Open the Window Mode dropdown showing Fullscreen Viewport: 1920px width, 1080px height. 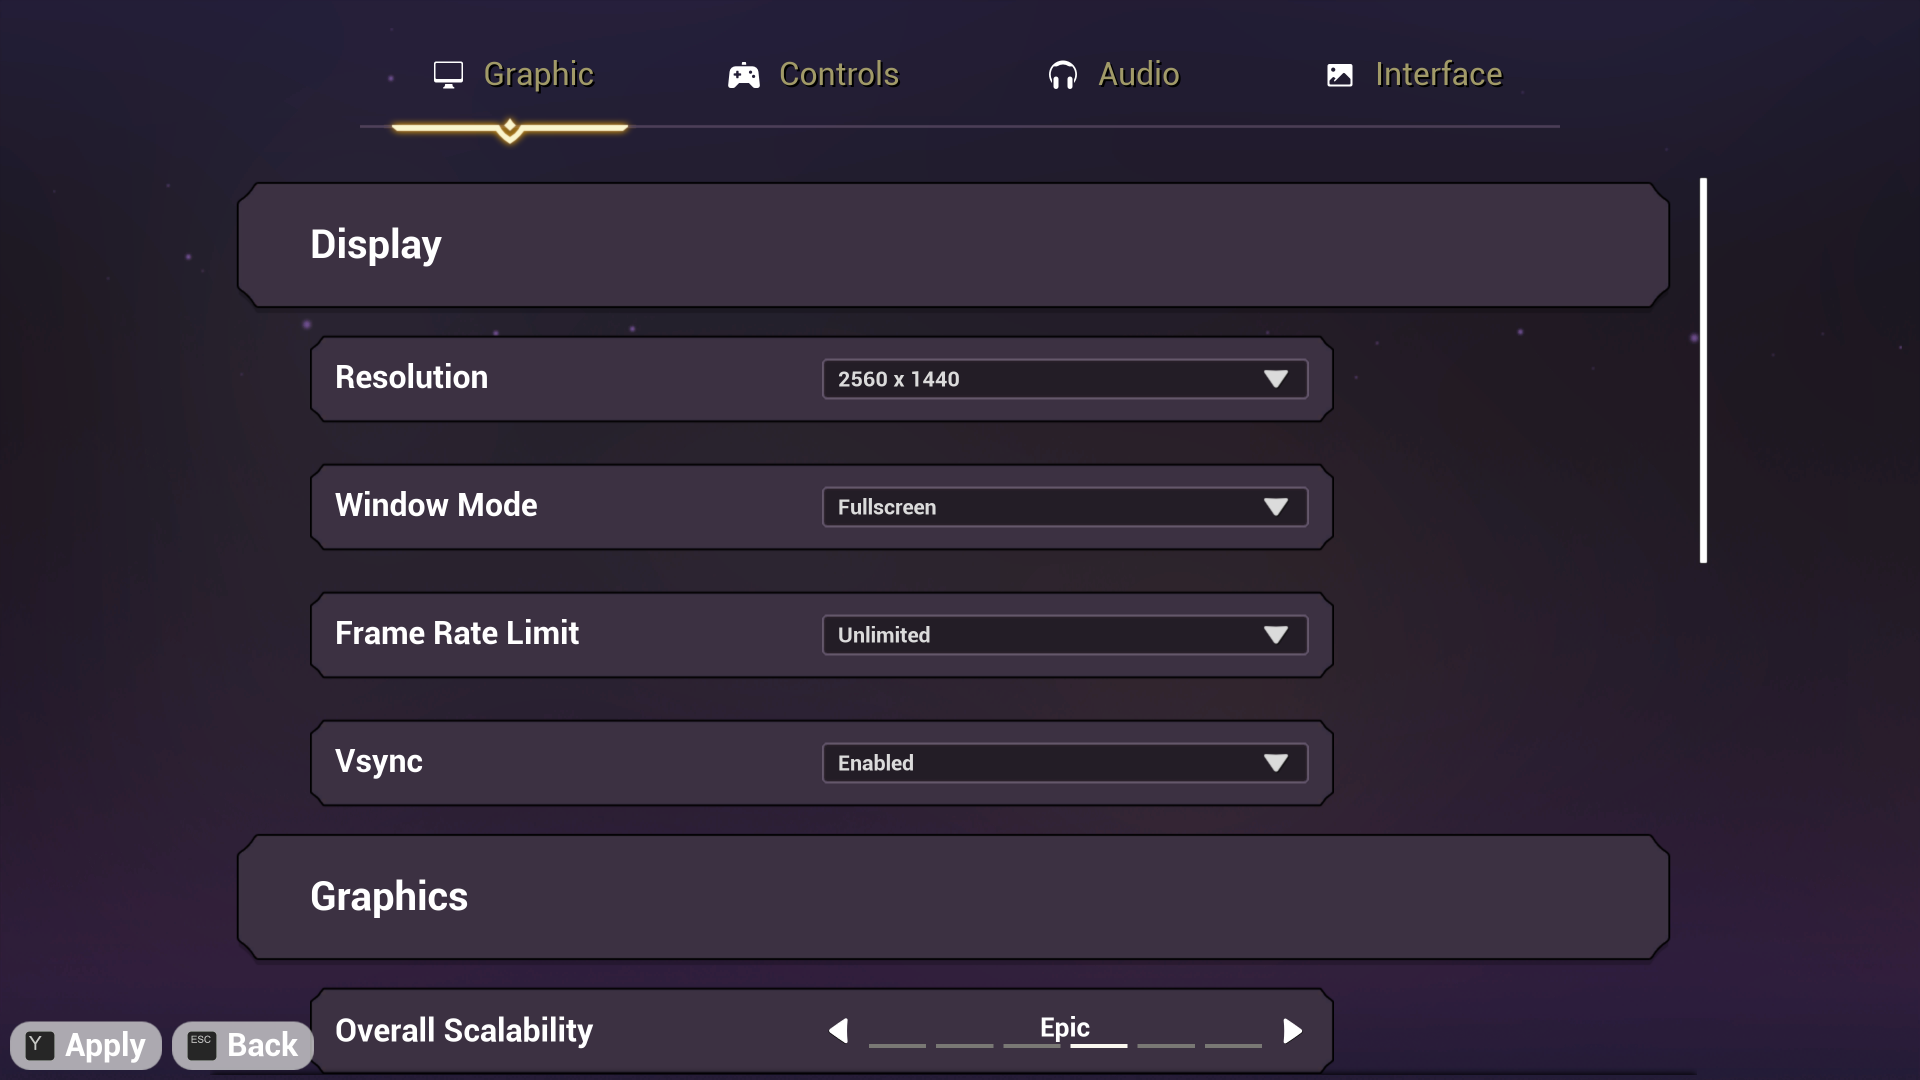pos(1065,507)
